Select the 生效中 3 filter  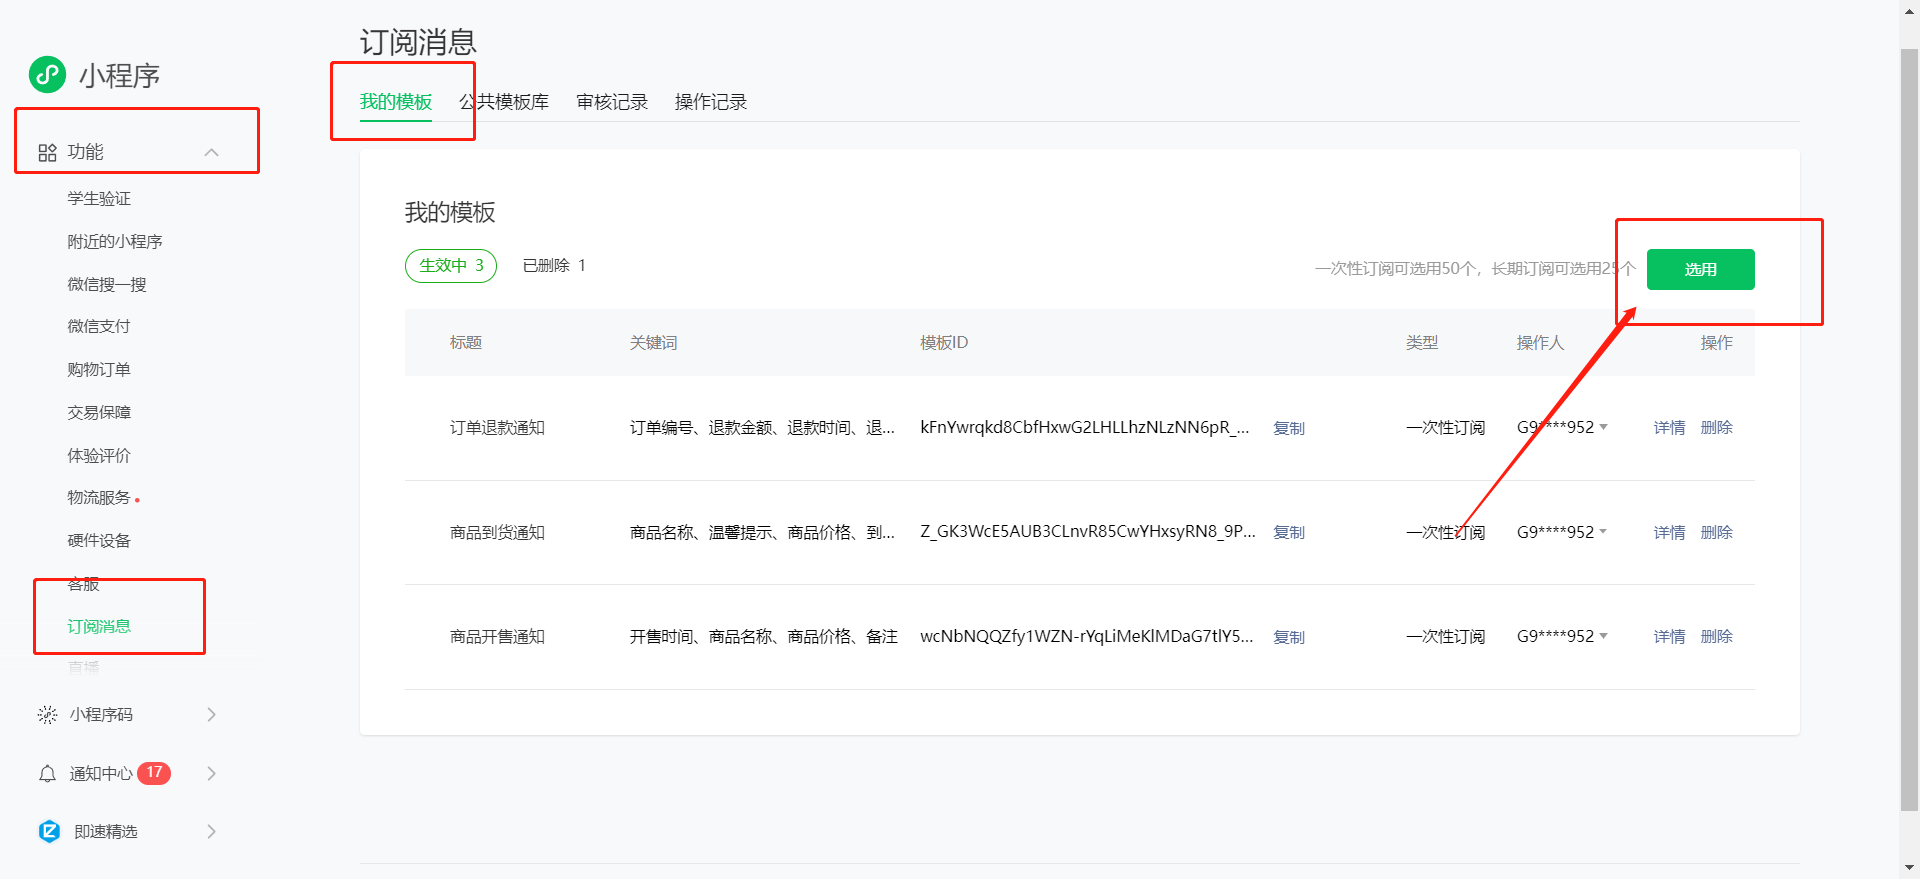coord(451,266)
